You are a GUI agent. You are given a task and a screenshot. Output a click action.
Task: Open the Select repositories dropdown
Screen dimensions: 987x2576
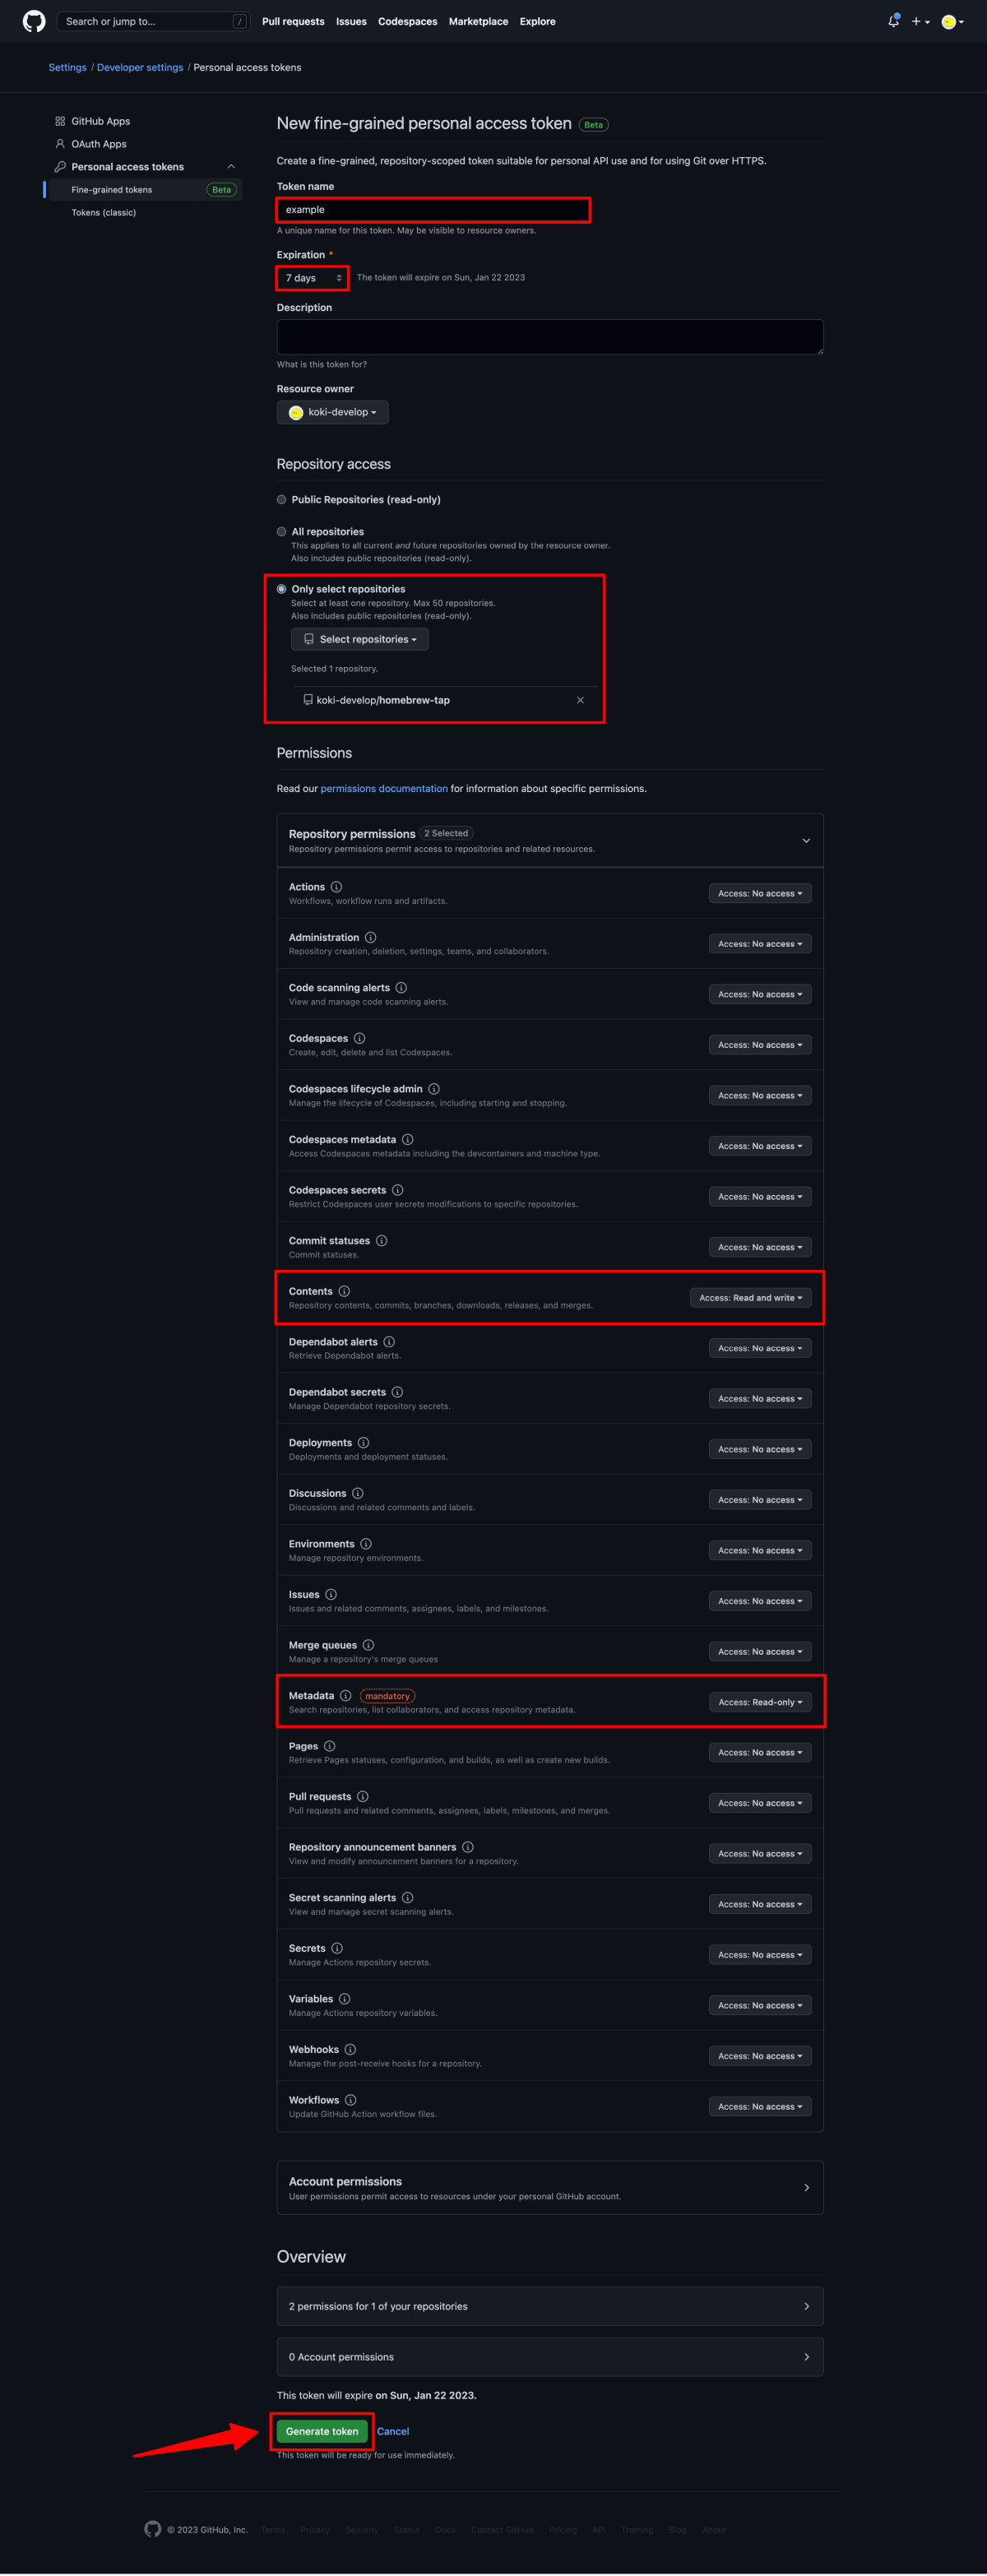click(359, 639)
